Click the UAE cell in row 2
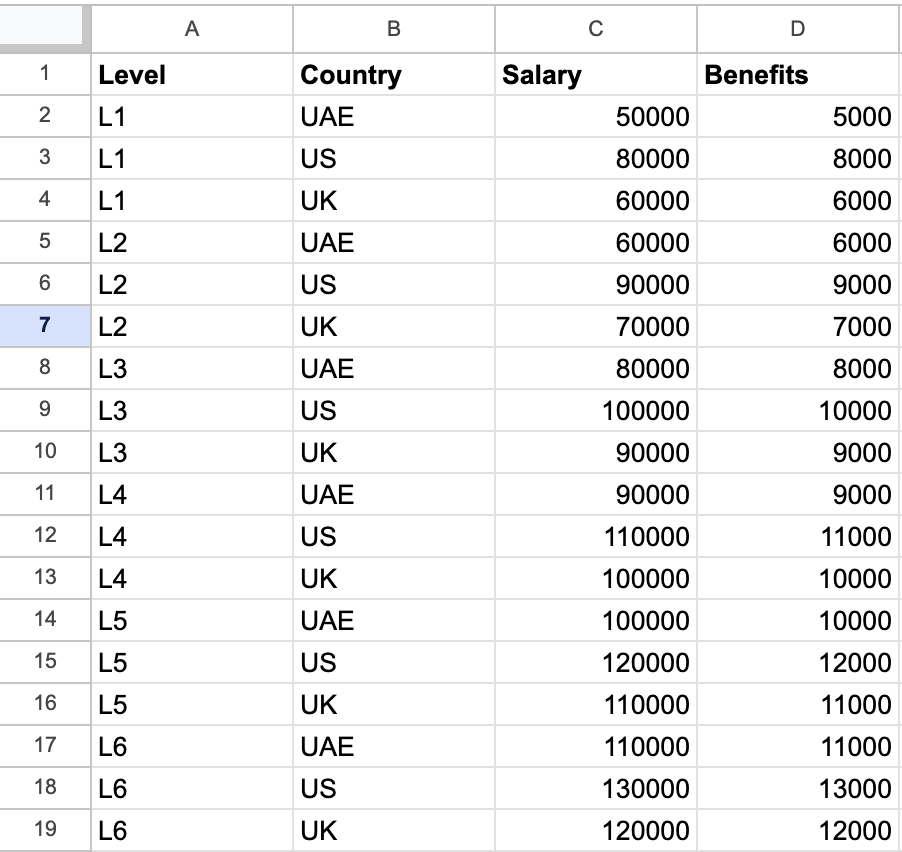This screenshot has width=902, height=852. [394, 117]
